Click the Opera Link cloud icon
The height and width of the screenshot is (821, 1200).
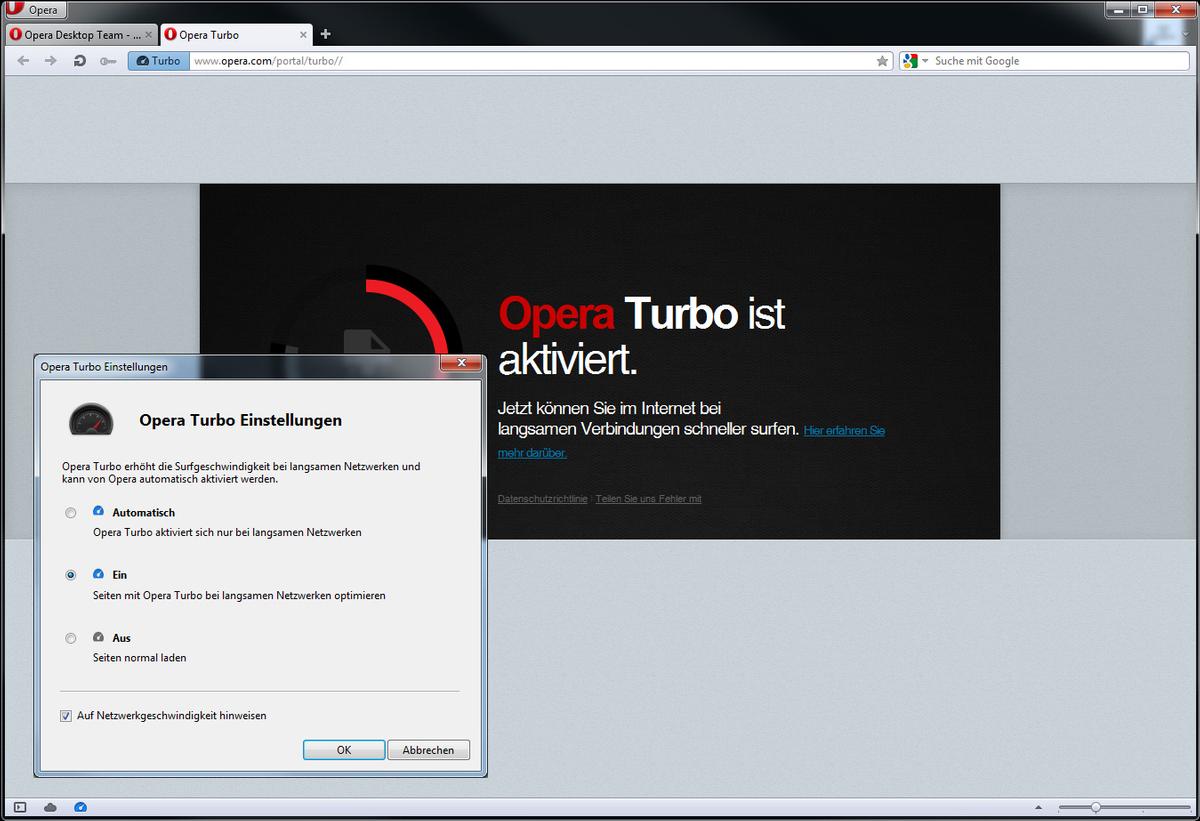coord(50,807)
